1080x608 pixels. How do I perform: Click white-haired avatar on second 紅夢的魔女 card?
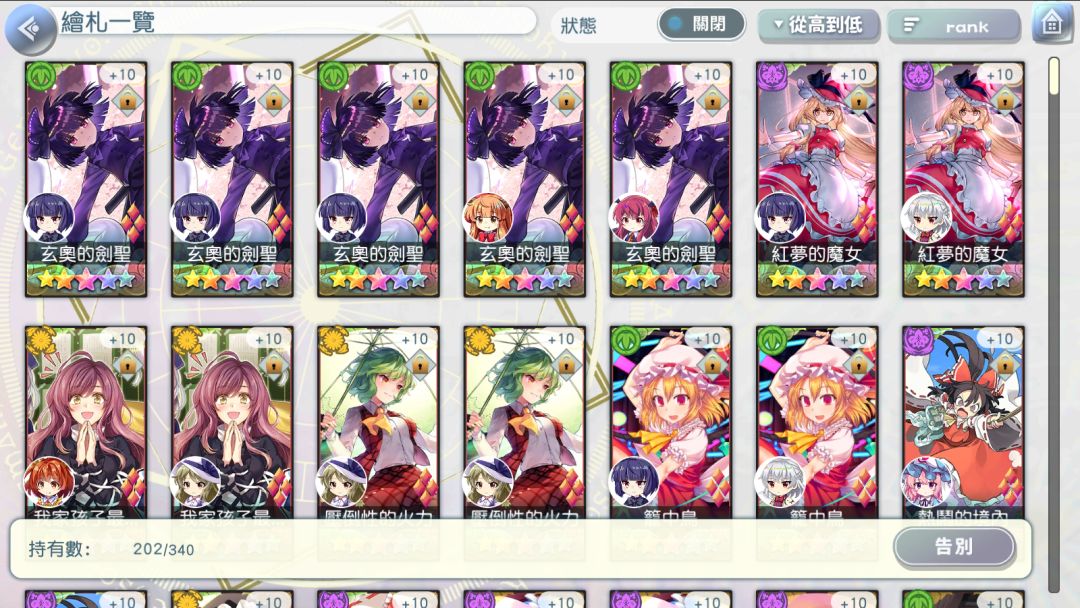926,218
